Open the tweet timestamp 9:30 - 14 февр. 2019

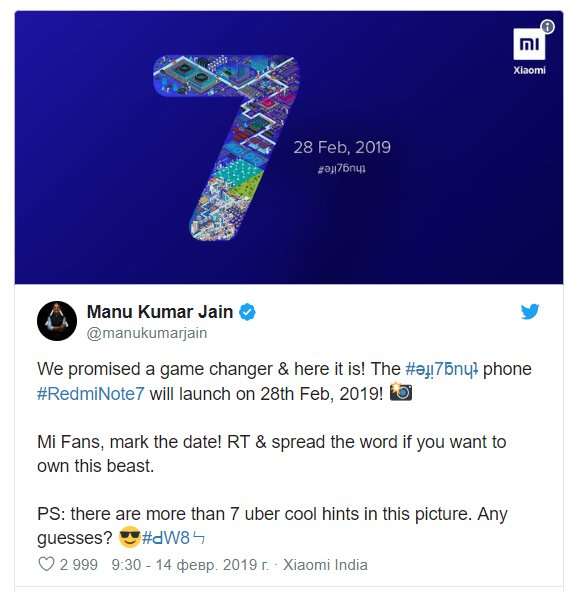click(191, 565)
